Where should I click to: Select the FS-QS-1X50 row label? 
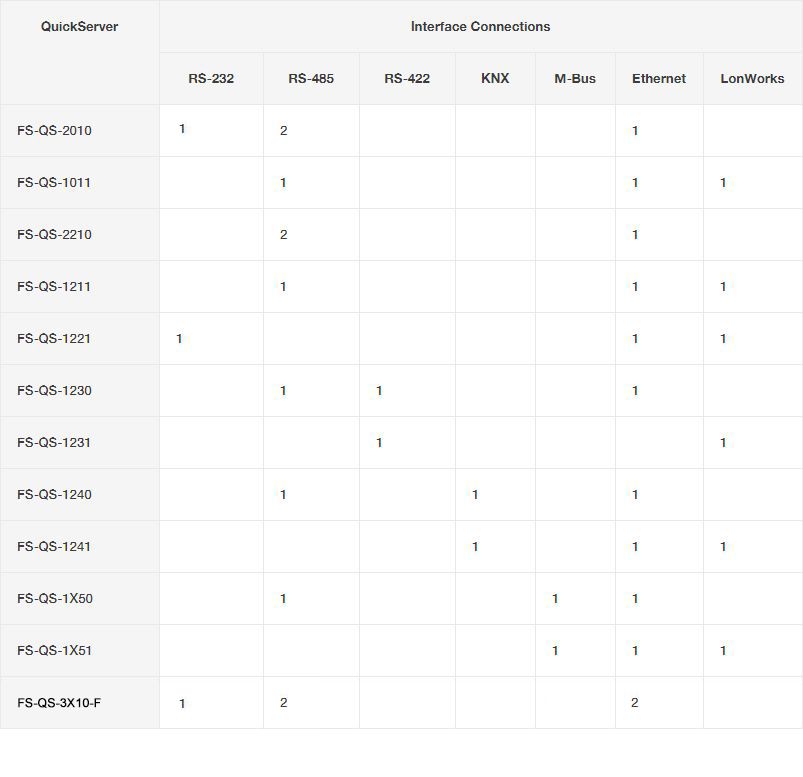55,599
